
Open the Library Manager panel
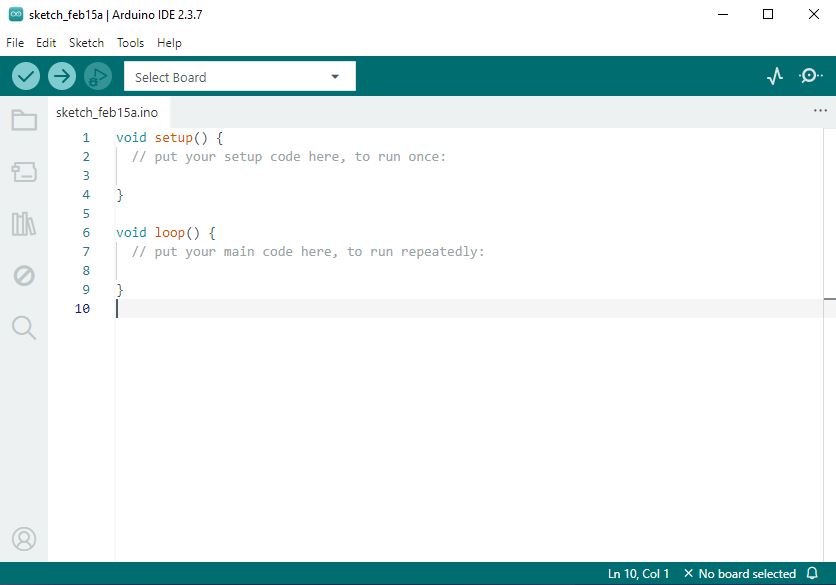[x=24, y=224]
